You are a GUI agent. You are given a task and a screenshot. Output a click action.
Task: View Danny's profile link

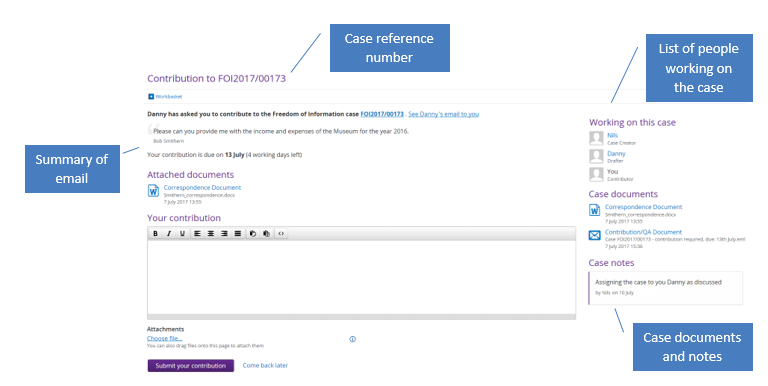pyautogui.click(x=616, y=154)
